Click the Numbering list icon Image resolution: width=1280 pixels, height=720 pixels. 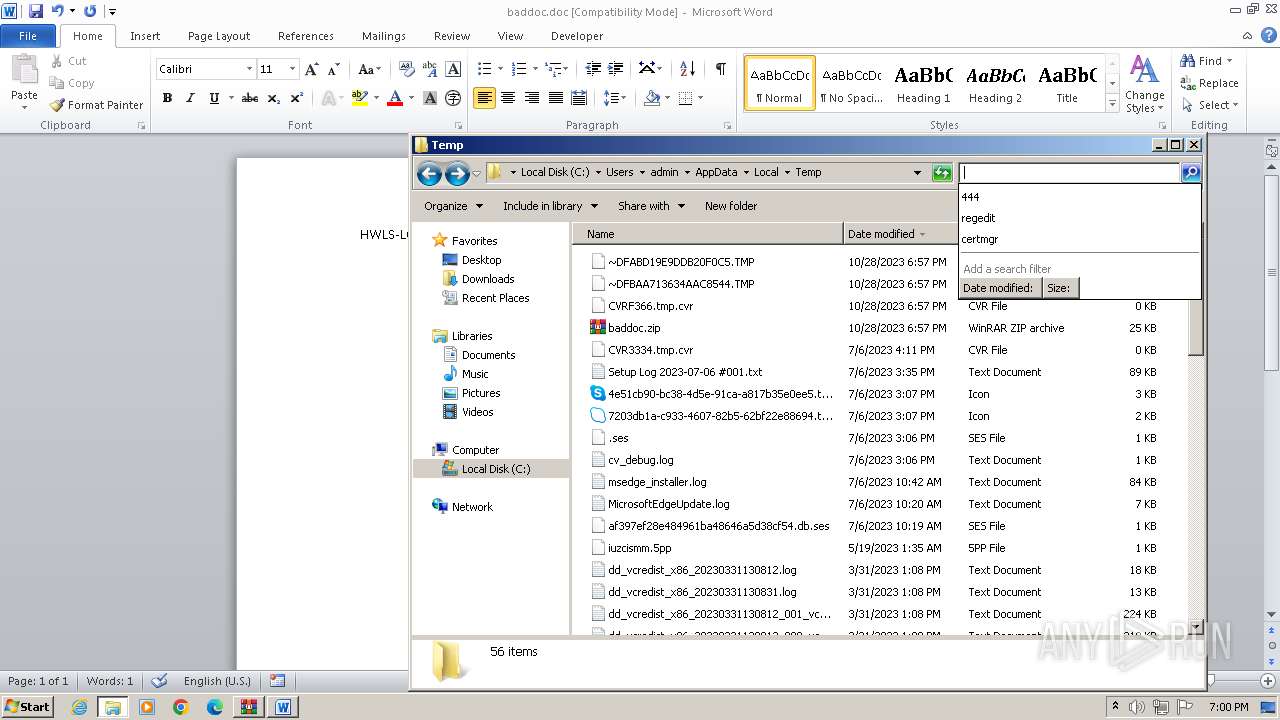[519, 69]
